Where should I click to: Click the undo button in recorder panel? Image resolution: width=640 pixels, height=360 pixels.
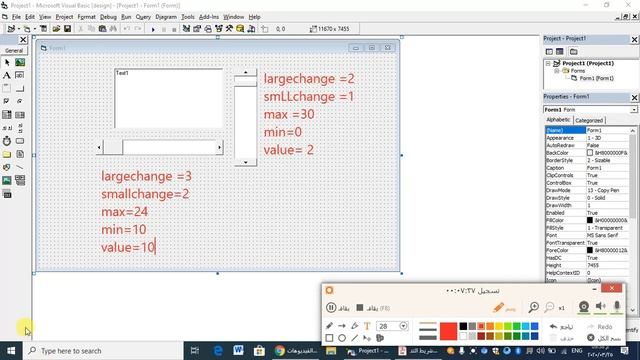[562, 327]
